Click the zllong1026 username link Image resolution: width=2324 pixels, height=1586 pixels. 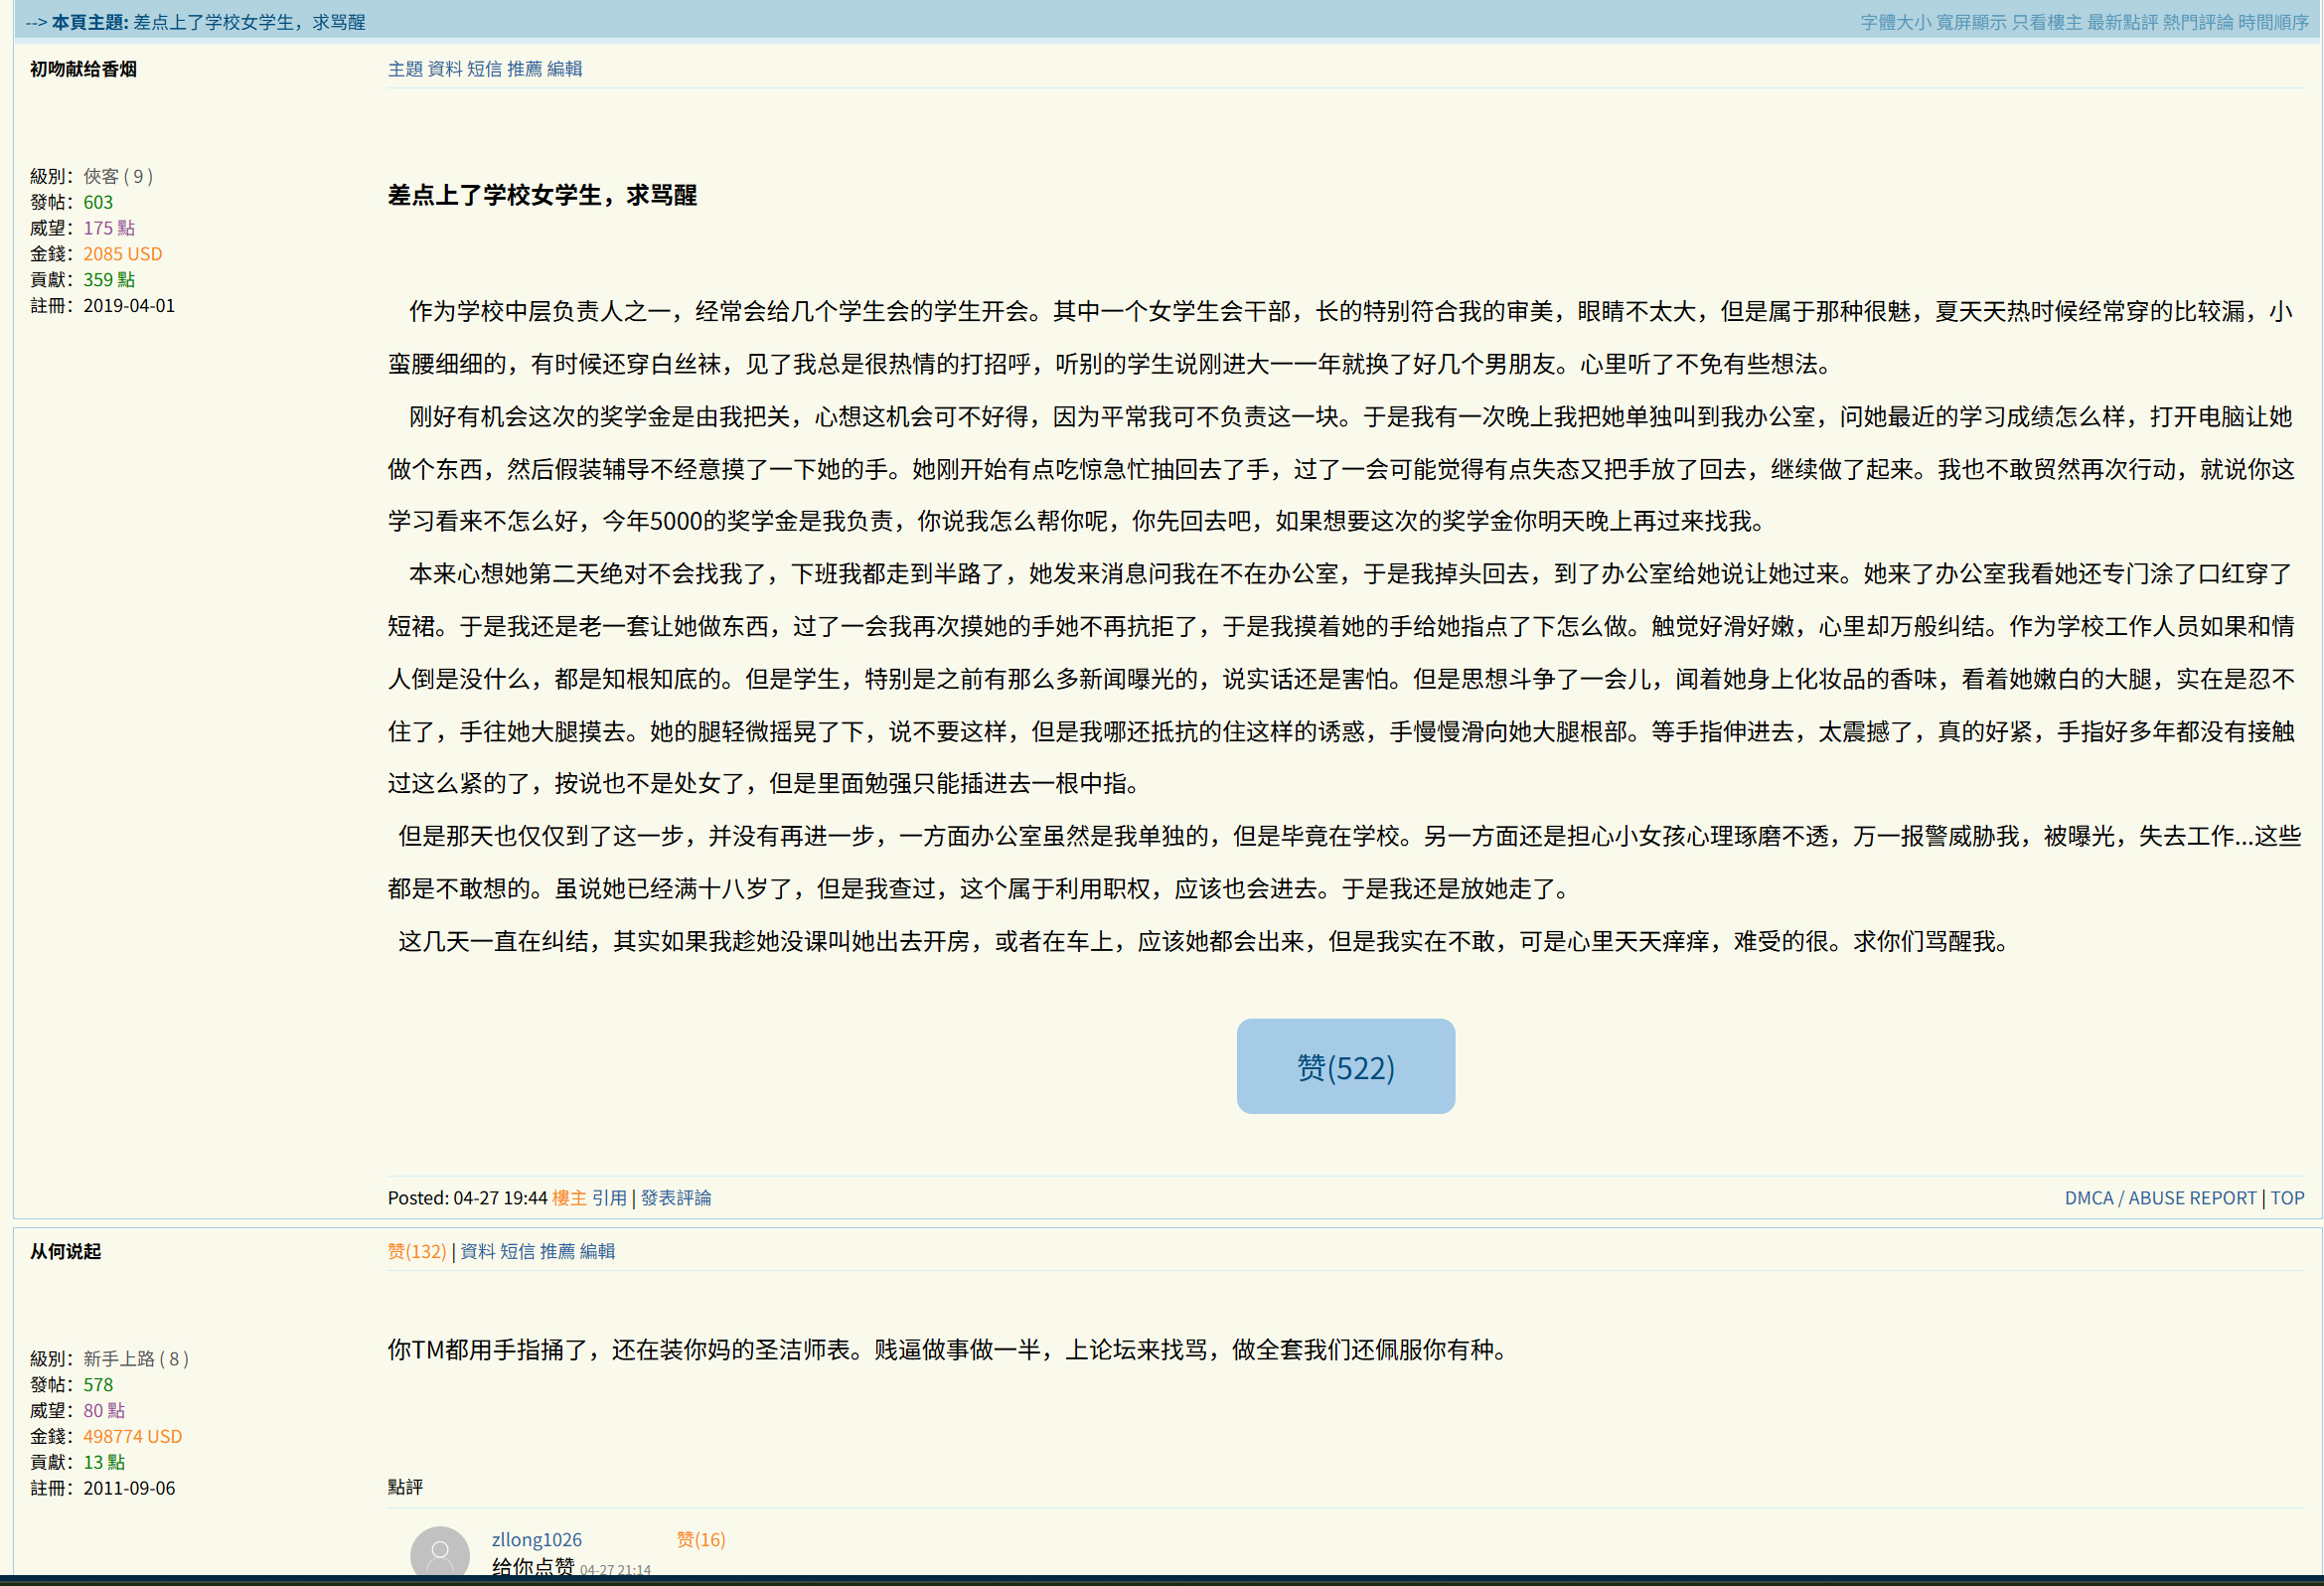pyautogui.click(x=536, y=1540)
